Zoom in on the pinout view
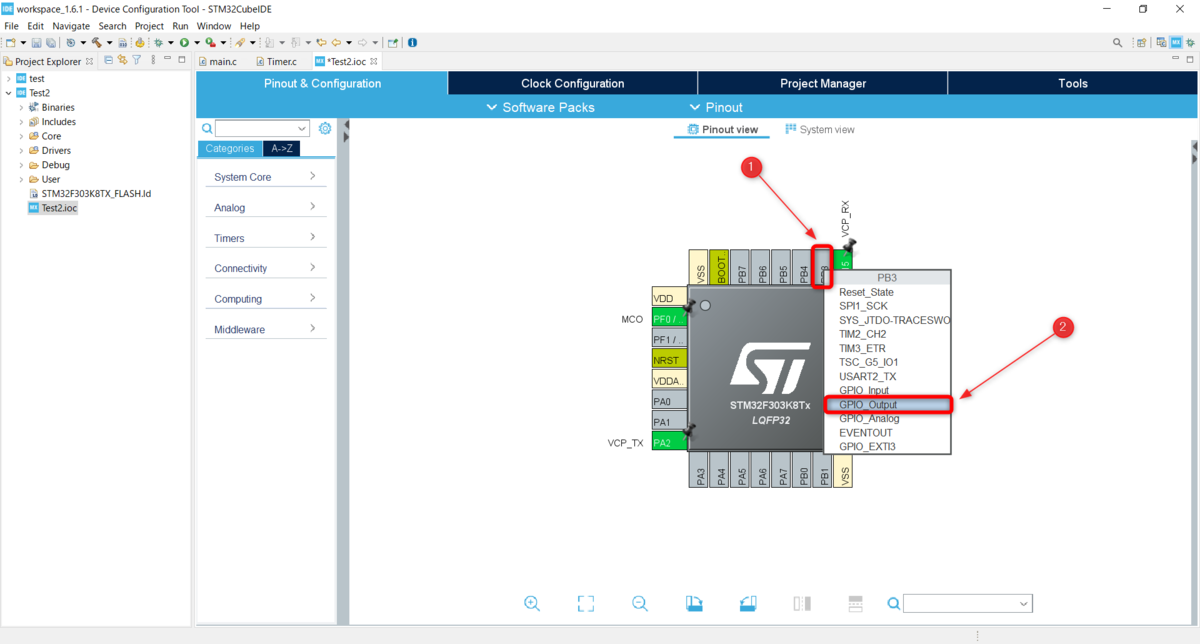 coord(532,603)
